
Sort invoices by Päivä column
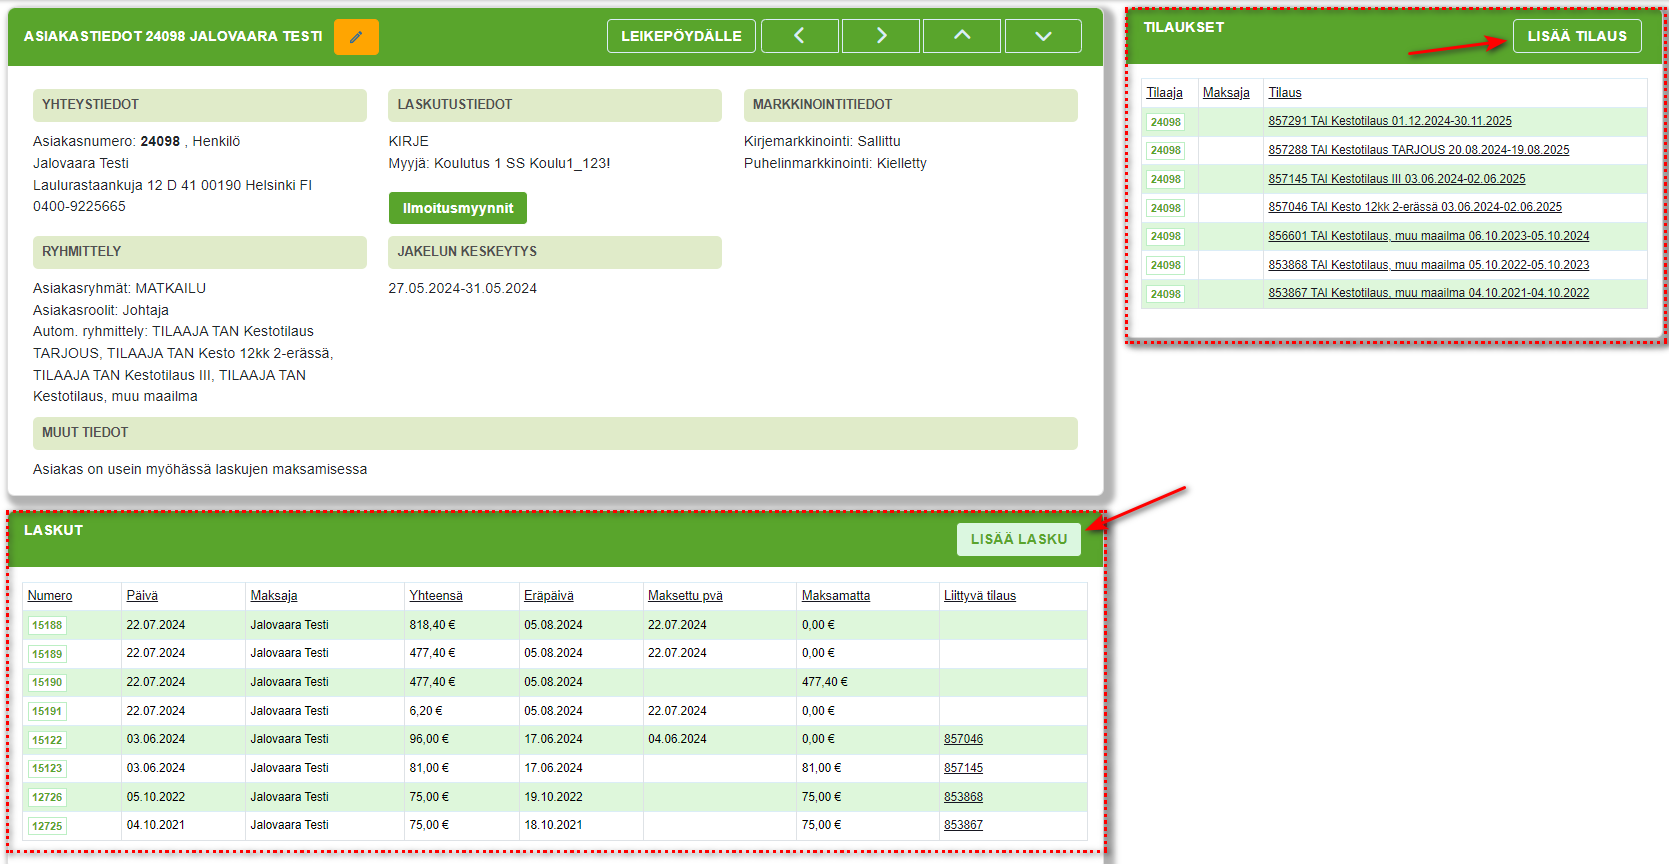142,596
